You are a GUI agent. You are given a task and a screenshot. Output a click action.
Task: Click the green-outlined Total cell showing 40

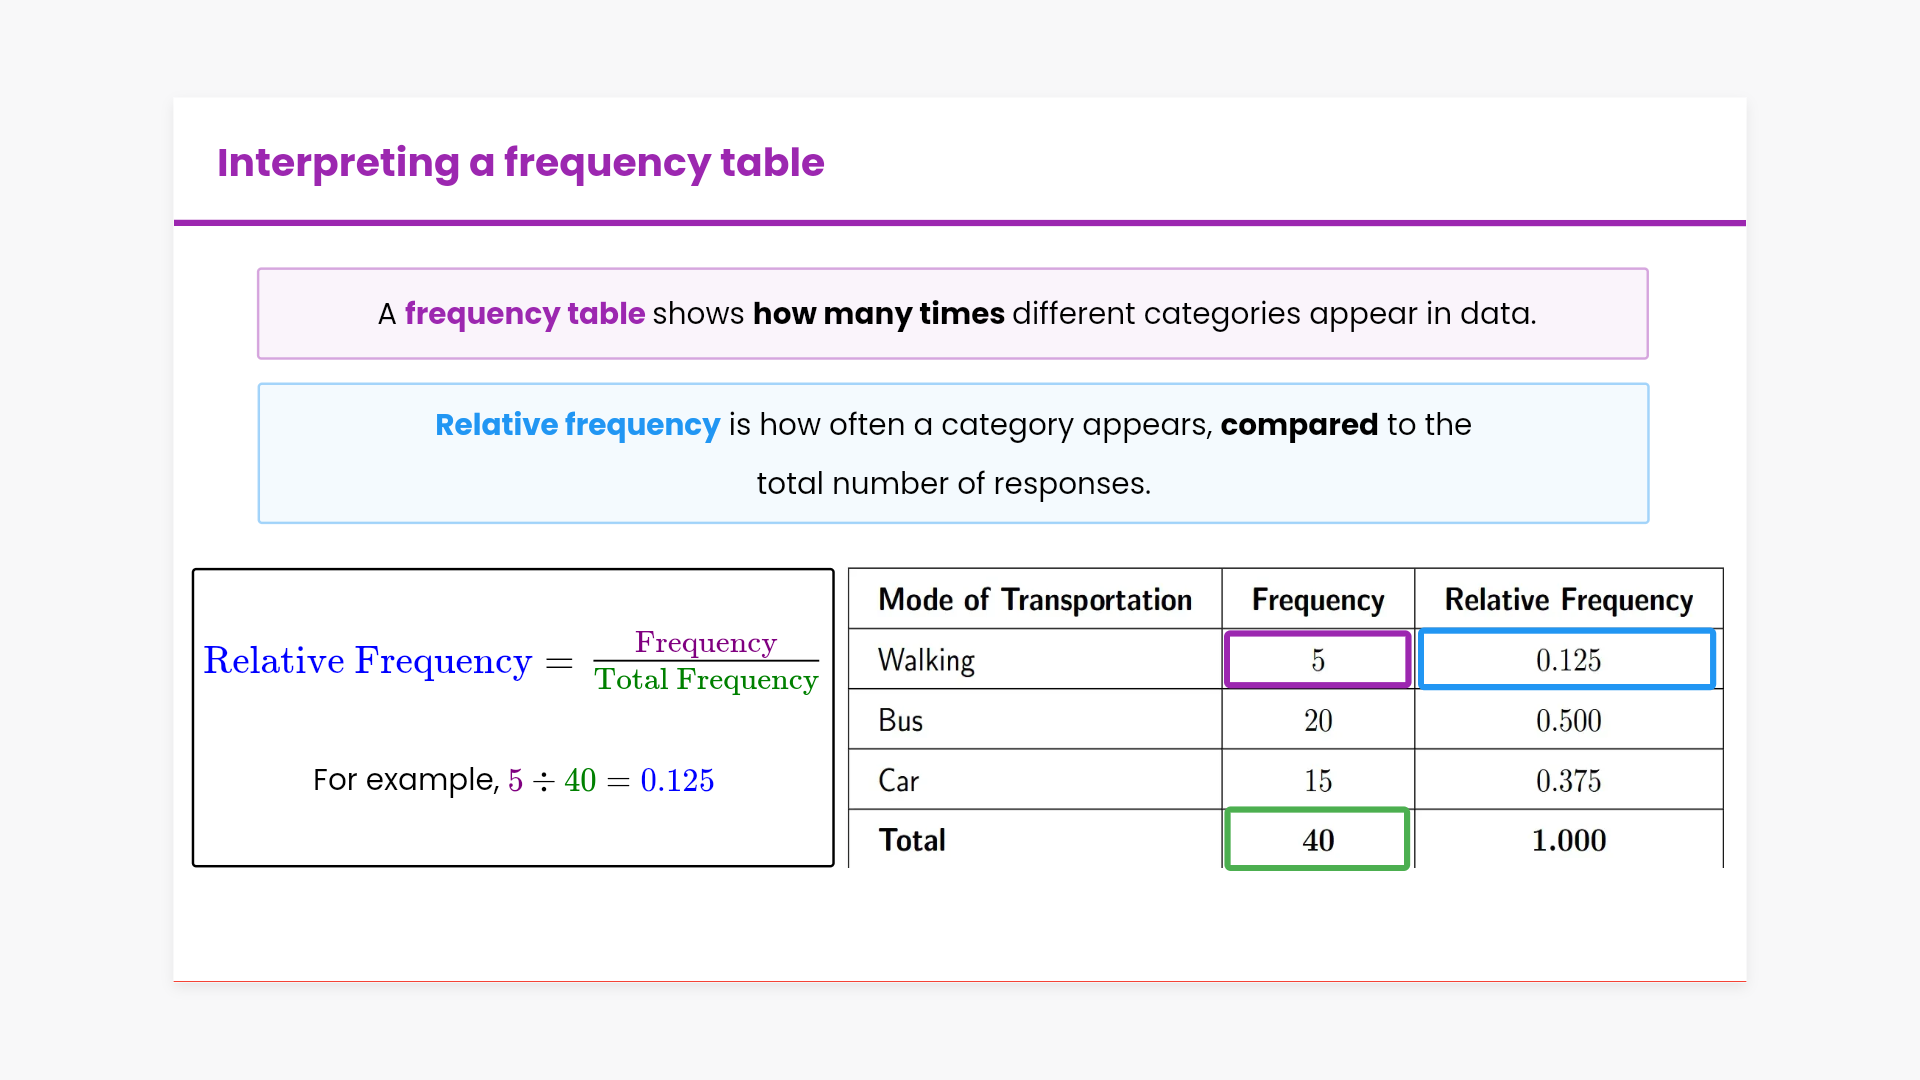[1318, 840]
